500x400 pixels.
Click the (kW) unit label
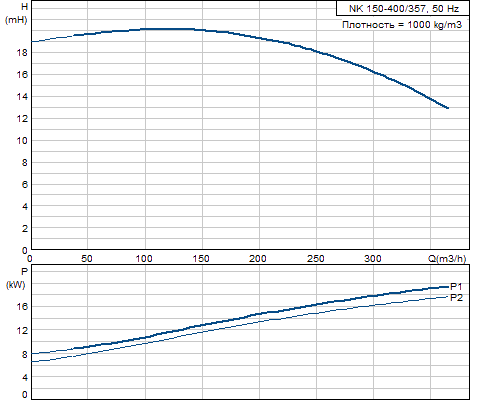pos(16,285)
